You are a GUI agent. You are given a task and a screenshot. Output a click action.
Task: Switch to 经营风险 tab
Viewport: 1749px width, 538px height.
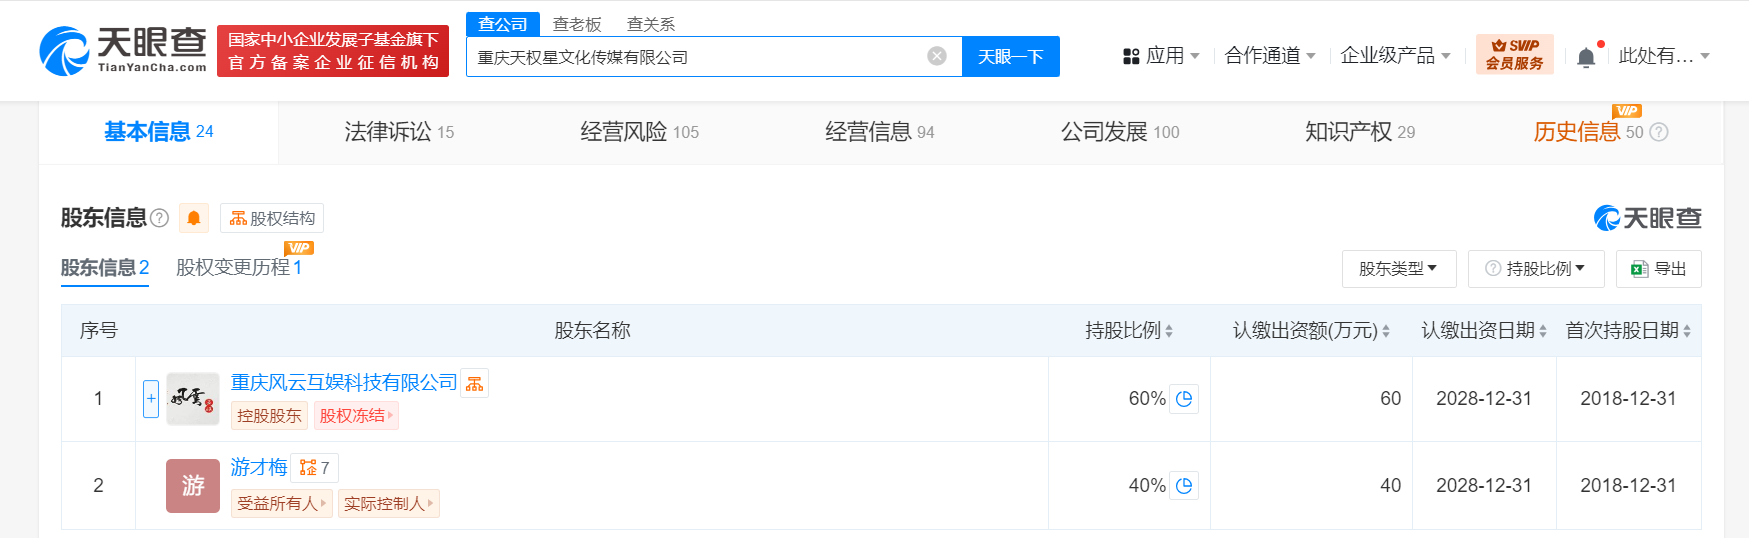(640, 132)
